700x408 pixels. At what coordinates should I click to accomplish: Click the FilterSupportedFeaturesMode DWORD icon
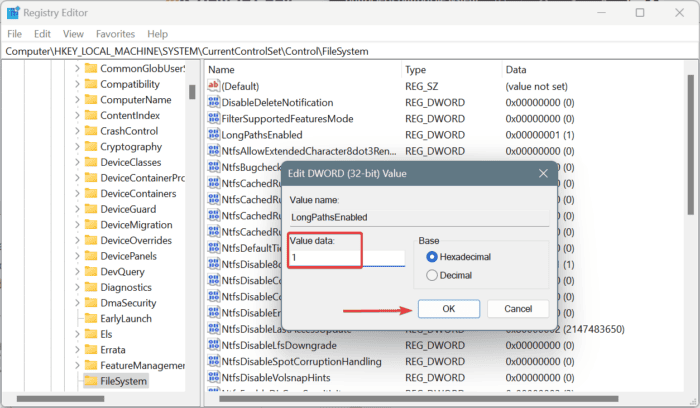coord(214,118)
